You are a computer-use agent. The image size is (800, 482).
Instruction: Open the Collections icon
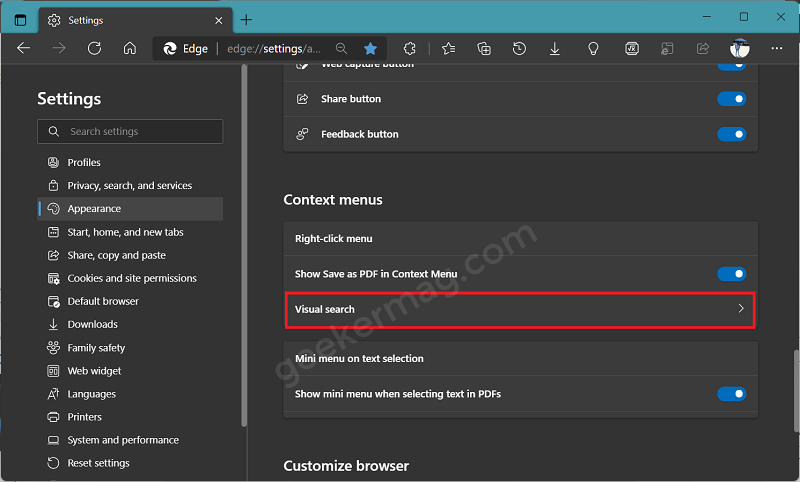tap(484, 48)
